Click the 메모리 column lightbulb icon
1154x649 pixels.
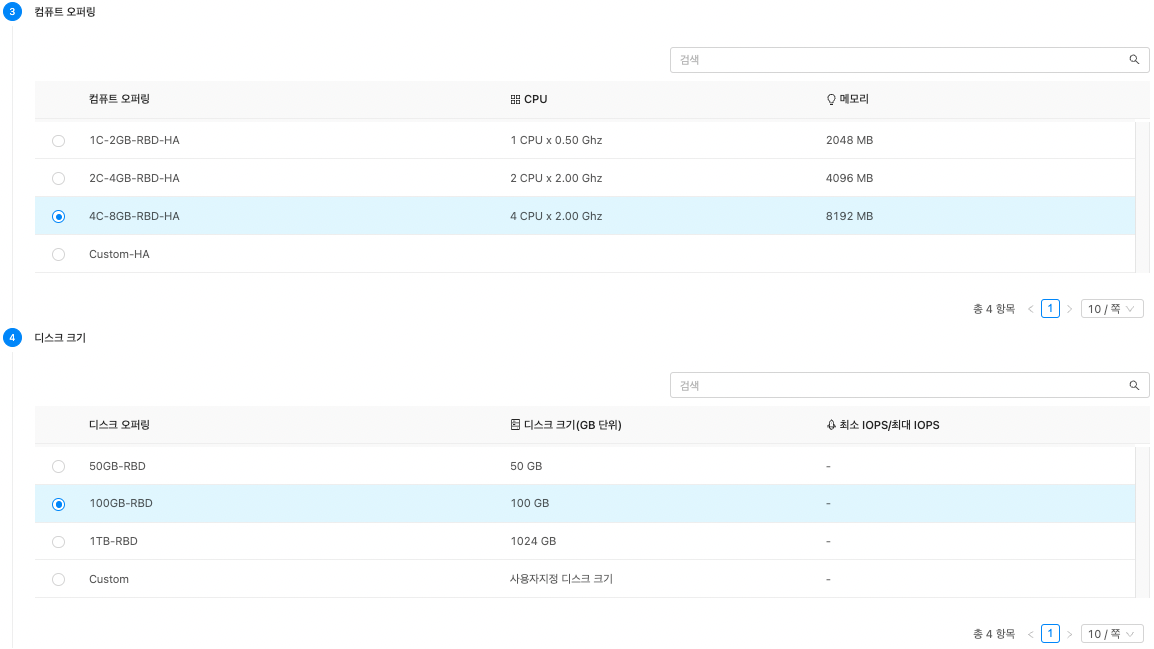tap(830, 100)
